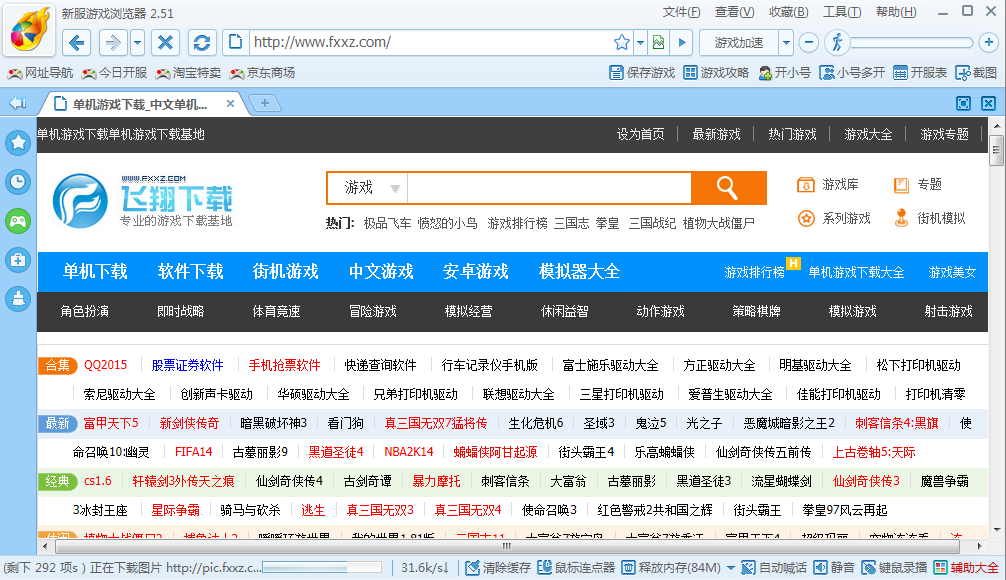Click the 游戏加速 button

click(x=738, y=42)
